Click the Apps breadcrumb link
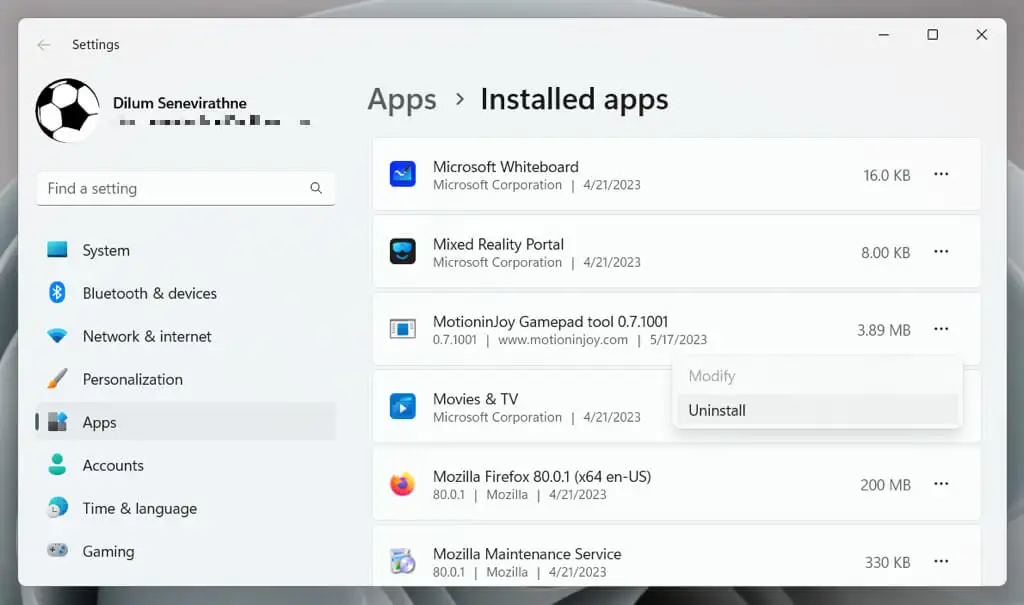 402,100
